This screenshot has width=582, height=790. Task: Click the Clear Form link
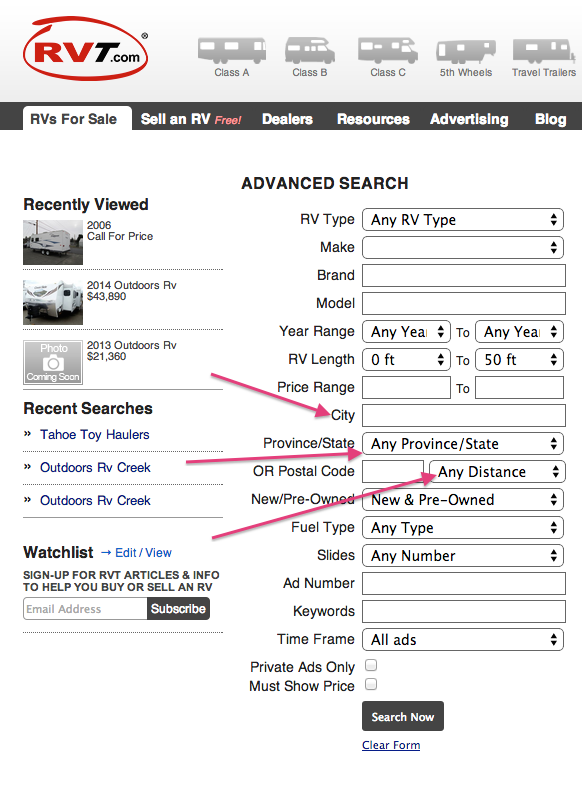point(391,745)
